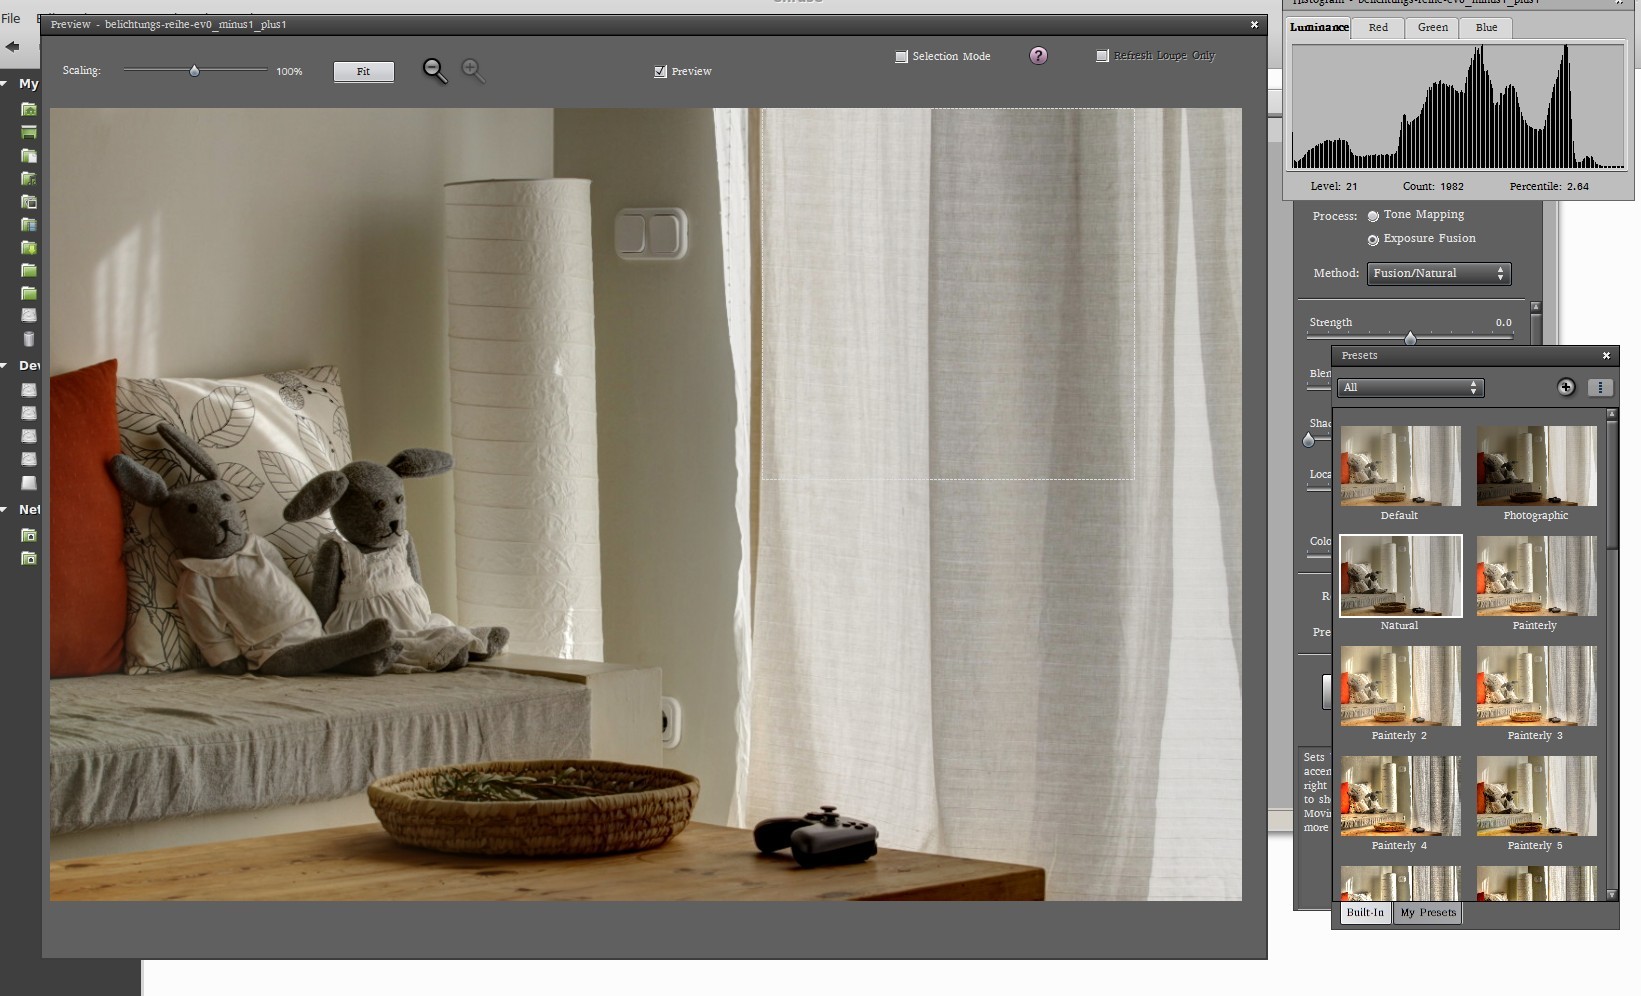Close the Preview window

pos(1254,24)
